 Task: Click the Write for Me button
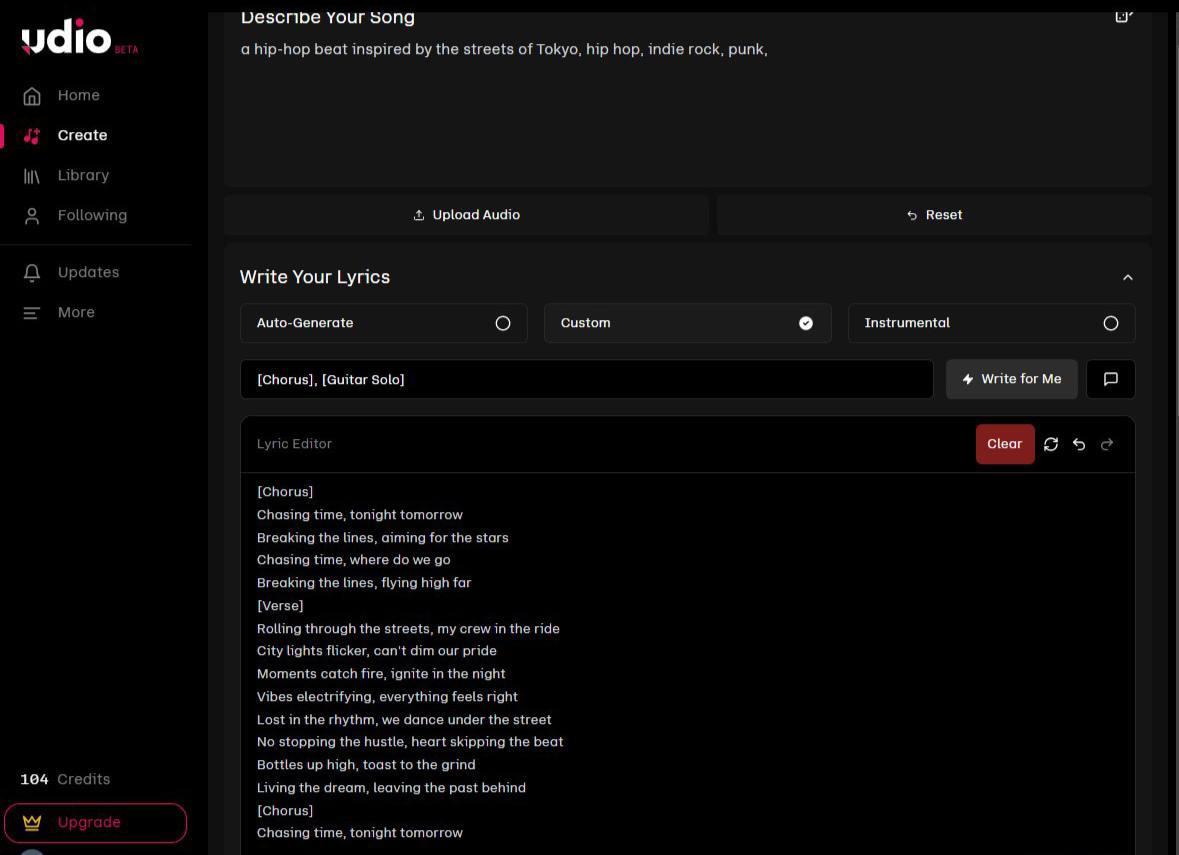(1011, 379)
